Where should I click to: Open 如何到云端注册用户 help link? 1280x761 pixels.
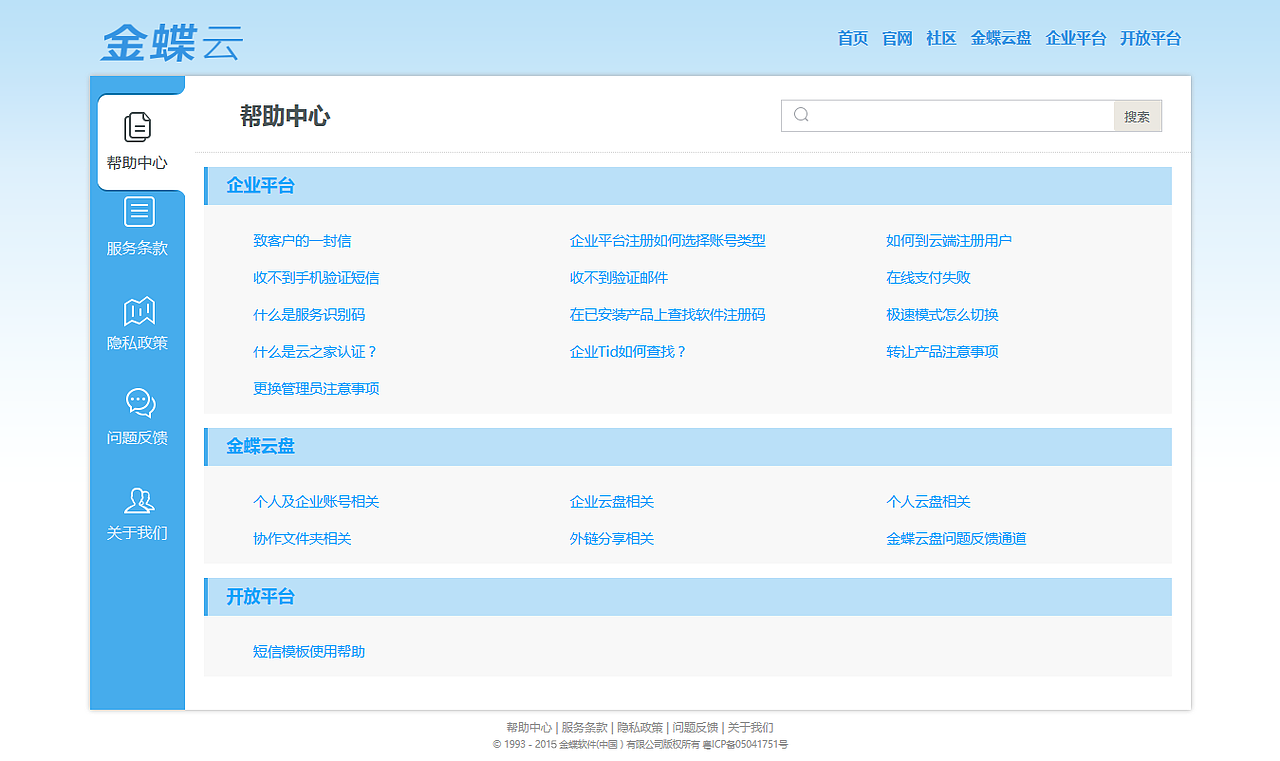[x=949, y=241]
